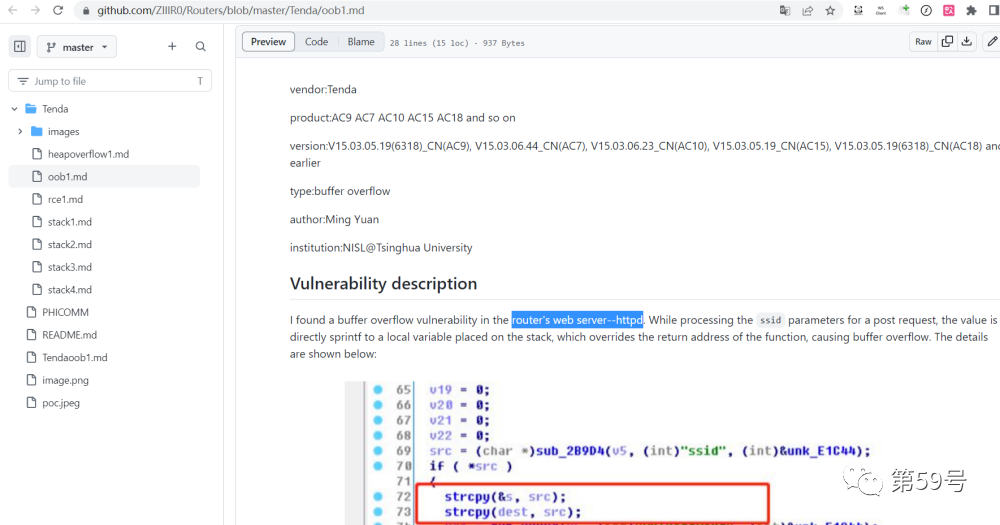This screenshot has width=1000, height=525.
Task: Expand the images folder
Action: pyautogui.click(x=20, y=131)
